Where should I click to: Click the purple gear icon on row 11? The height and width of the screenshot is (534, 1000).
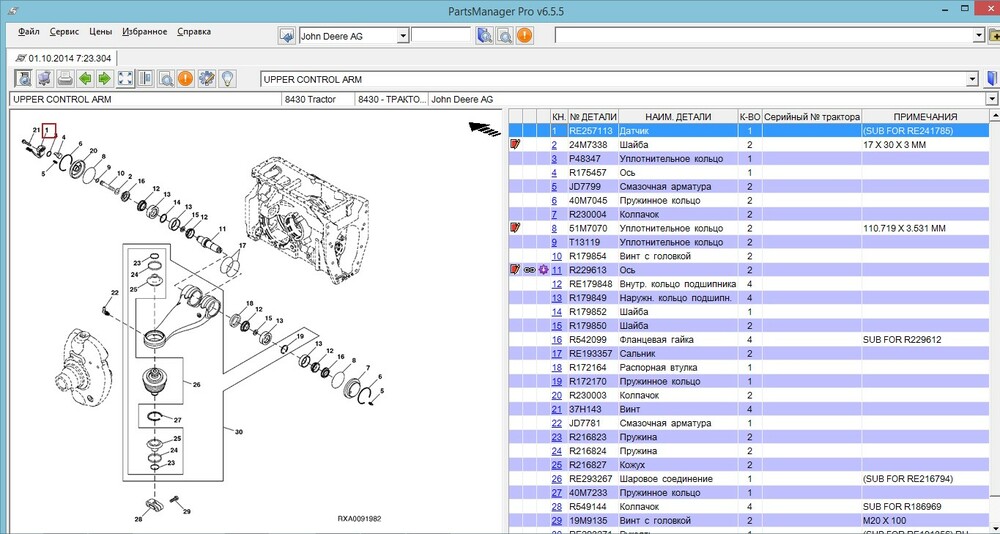(542, 270)
